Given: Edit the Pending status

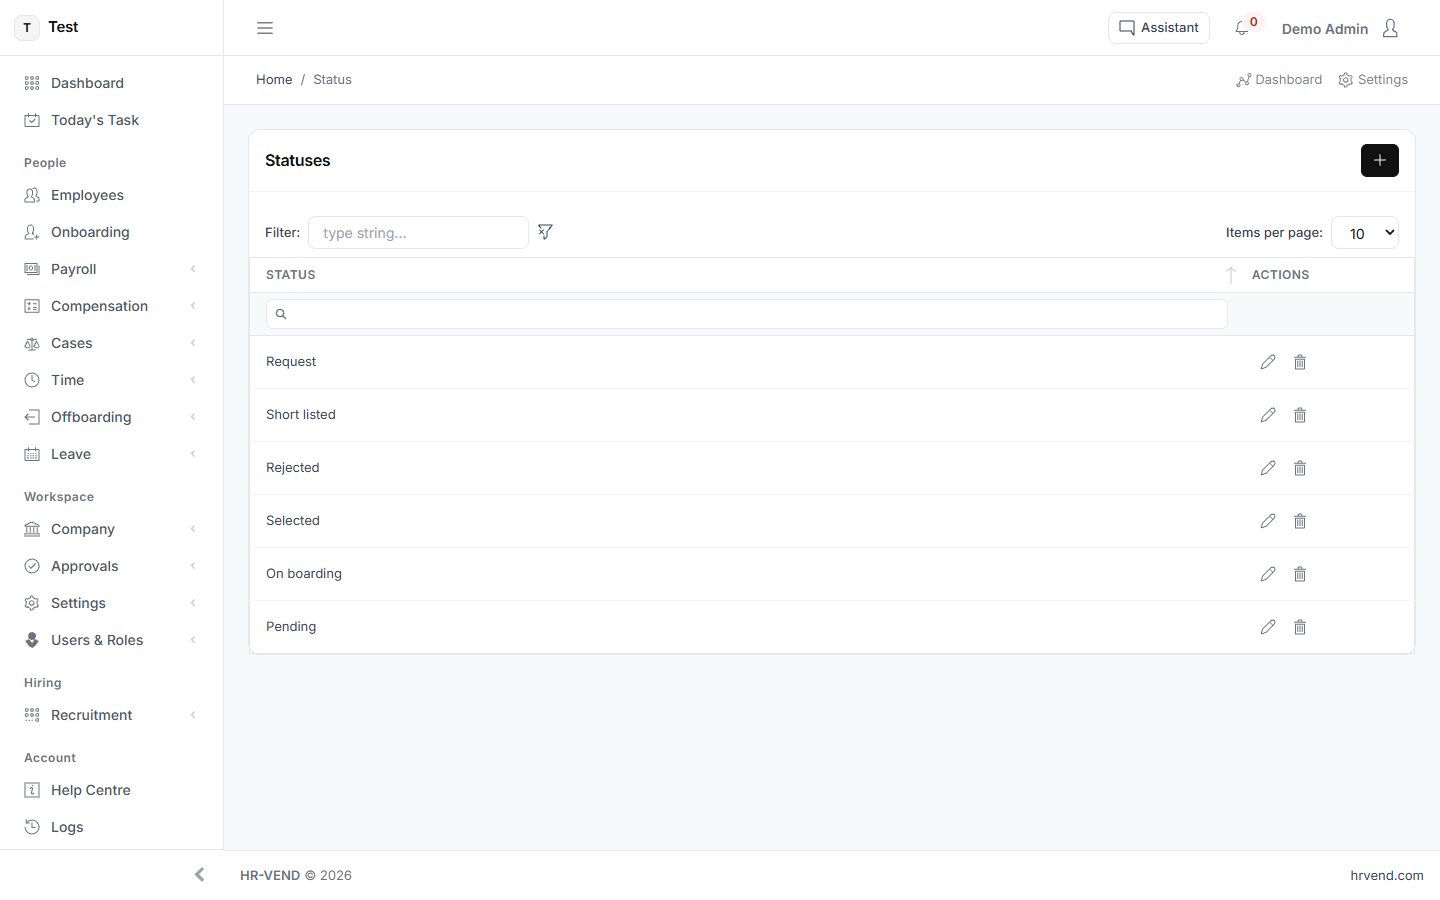Looking at the screenshot, I should click(x=1268, y=627).
